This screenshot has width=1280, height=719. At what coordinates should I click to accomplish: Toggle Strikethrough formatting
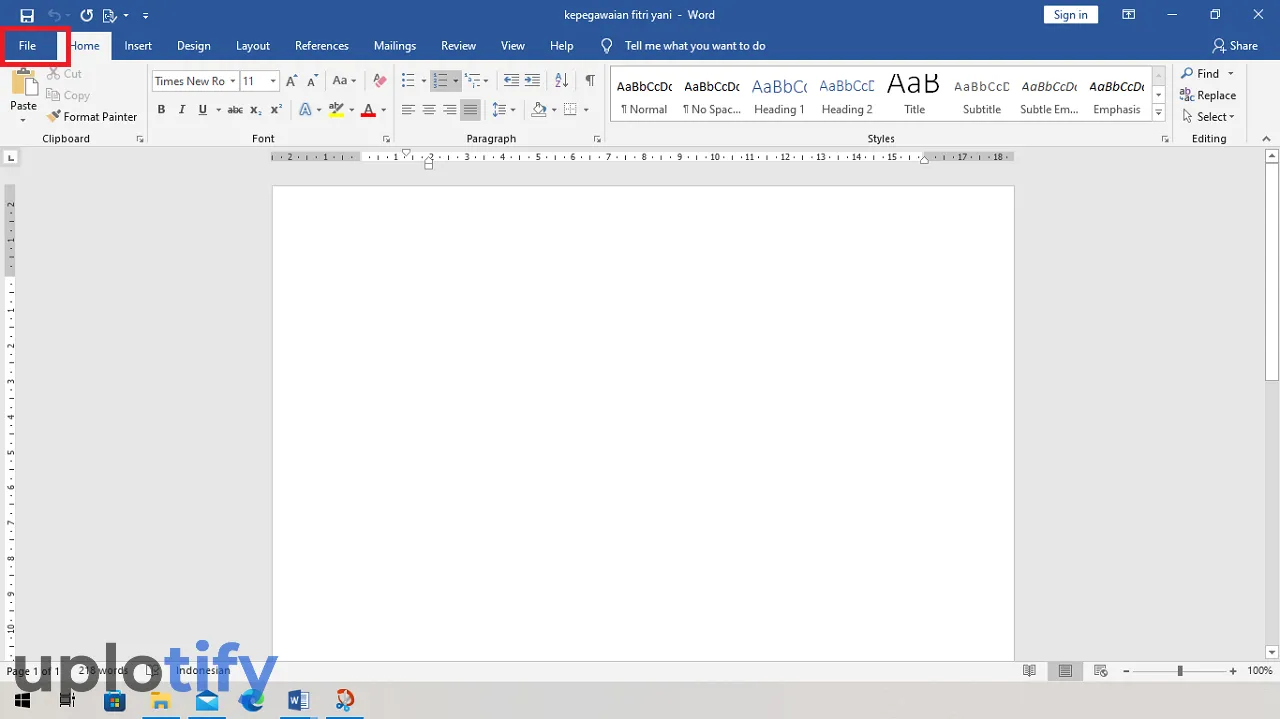pyautogui.click(x=235, y=110)
